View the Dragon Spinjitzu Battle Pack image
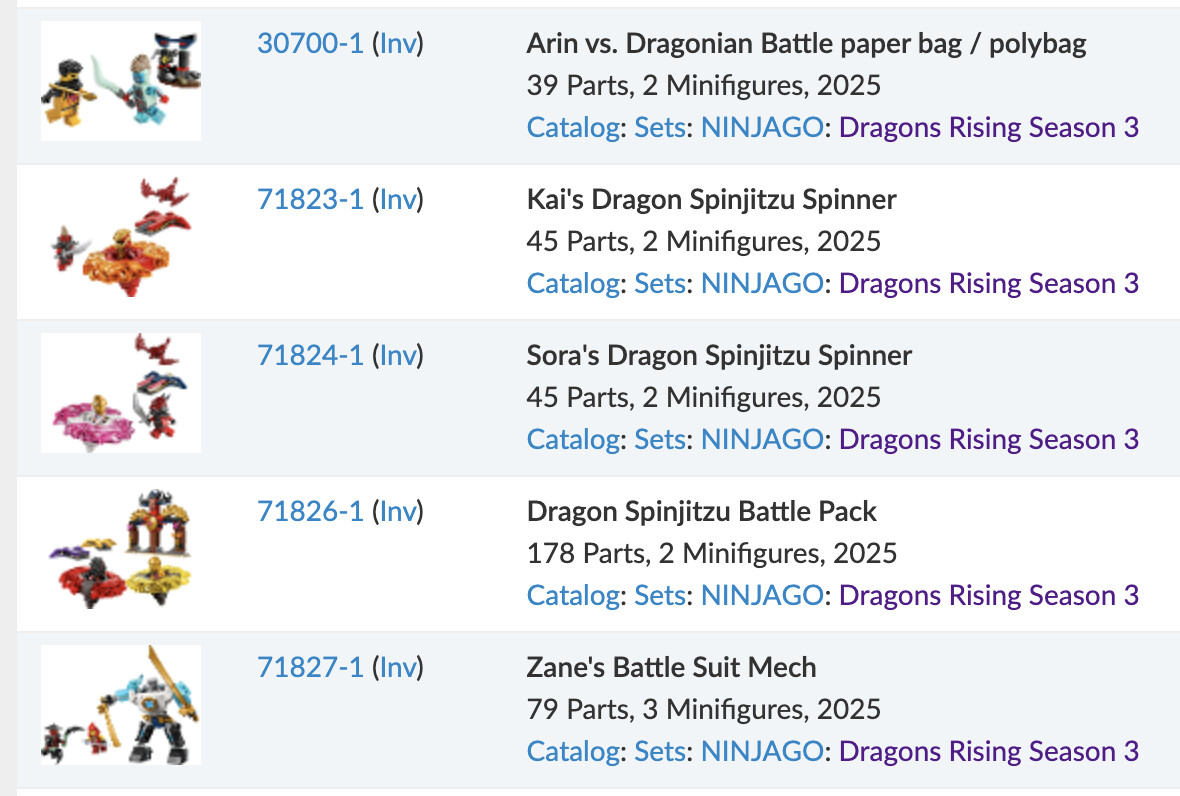This screenshot has width=1180, height=796. (x=121, y=549)
